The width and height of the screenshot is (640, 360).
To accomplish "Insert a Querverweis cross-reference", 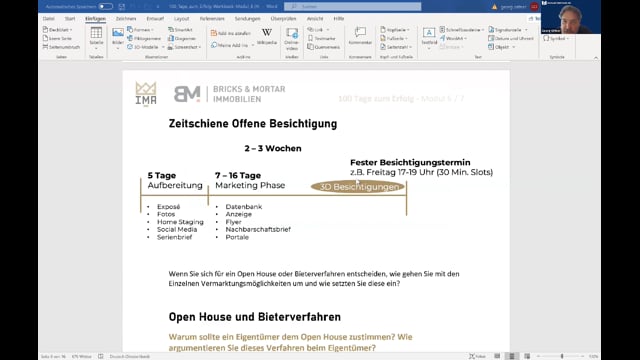I will tap(324, 47).
